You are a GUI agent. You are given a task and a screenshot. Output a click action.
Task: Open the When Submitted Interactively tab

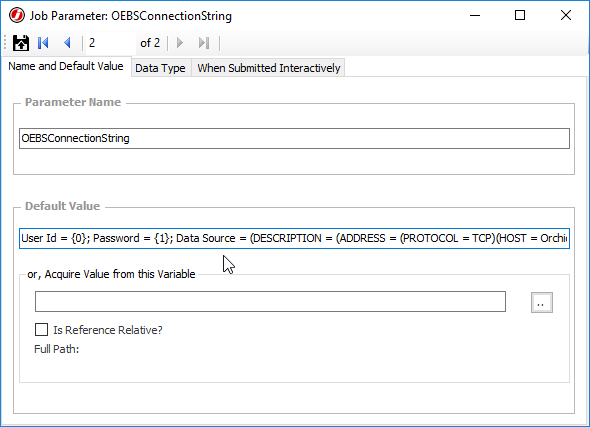269,68
